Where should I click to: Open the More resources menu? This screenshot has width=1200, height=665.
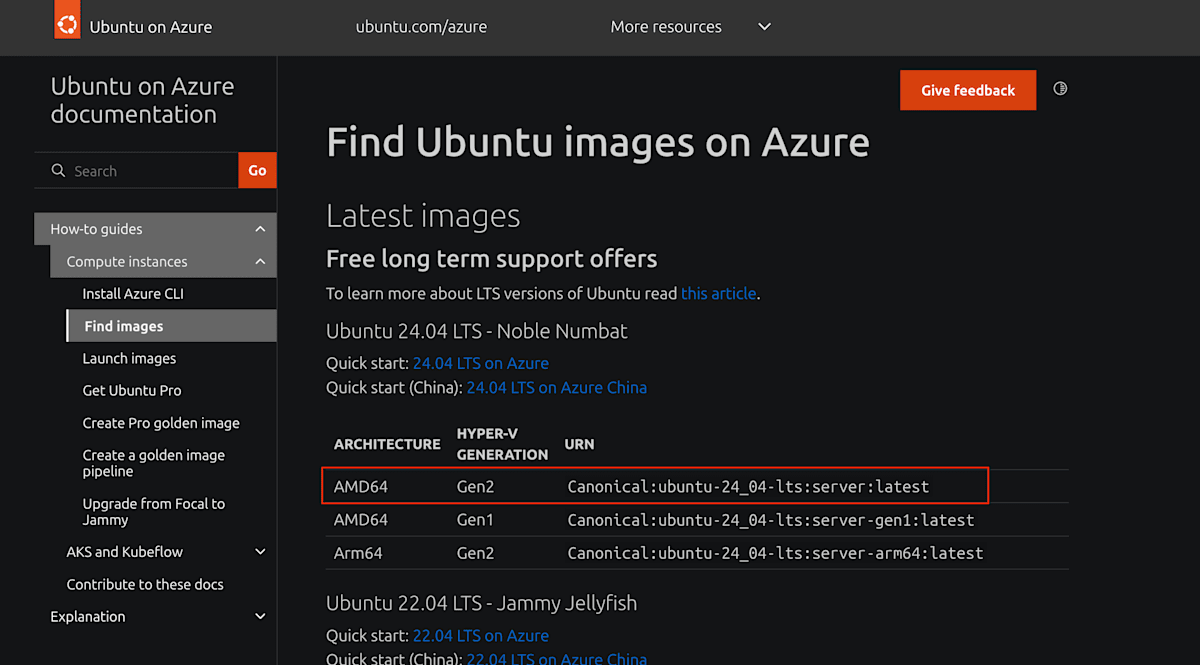pyautogui.click(x=666, y=27)
